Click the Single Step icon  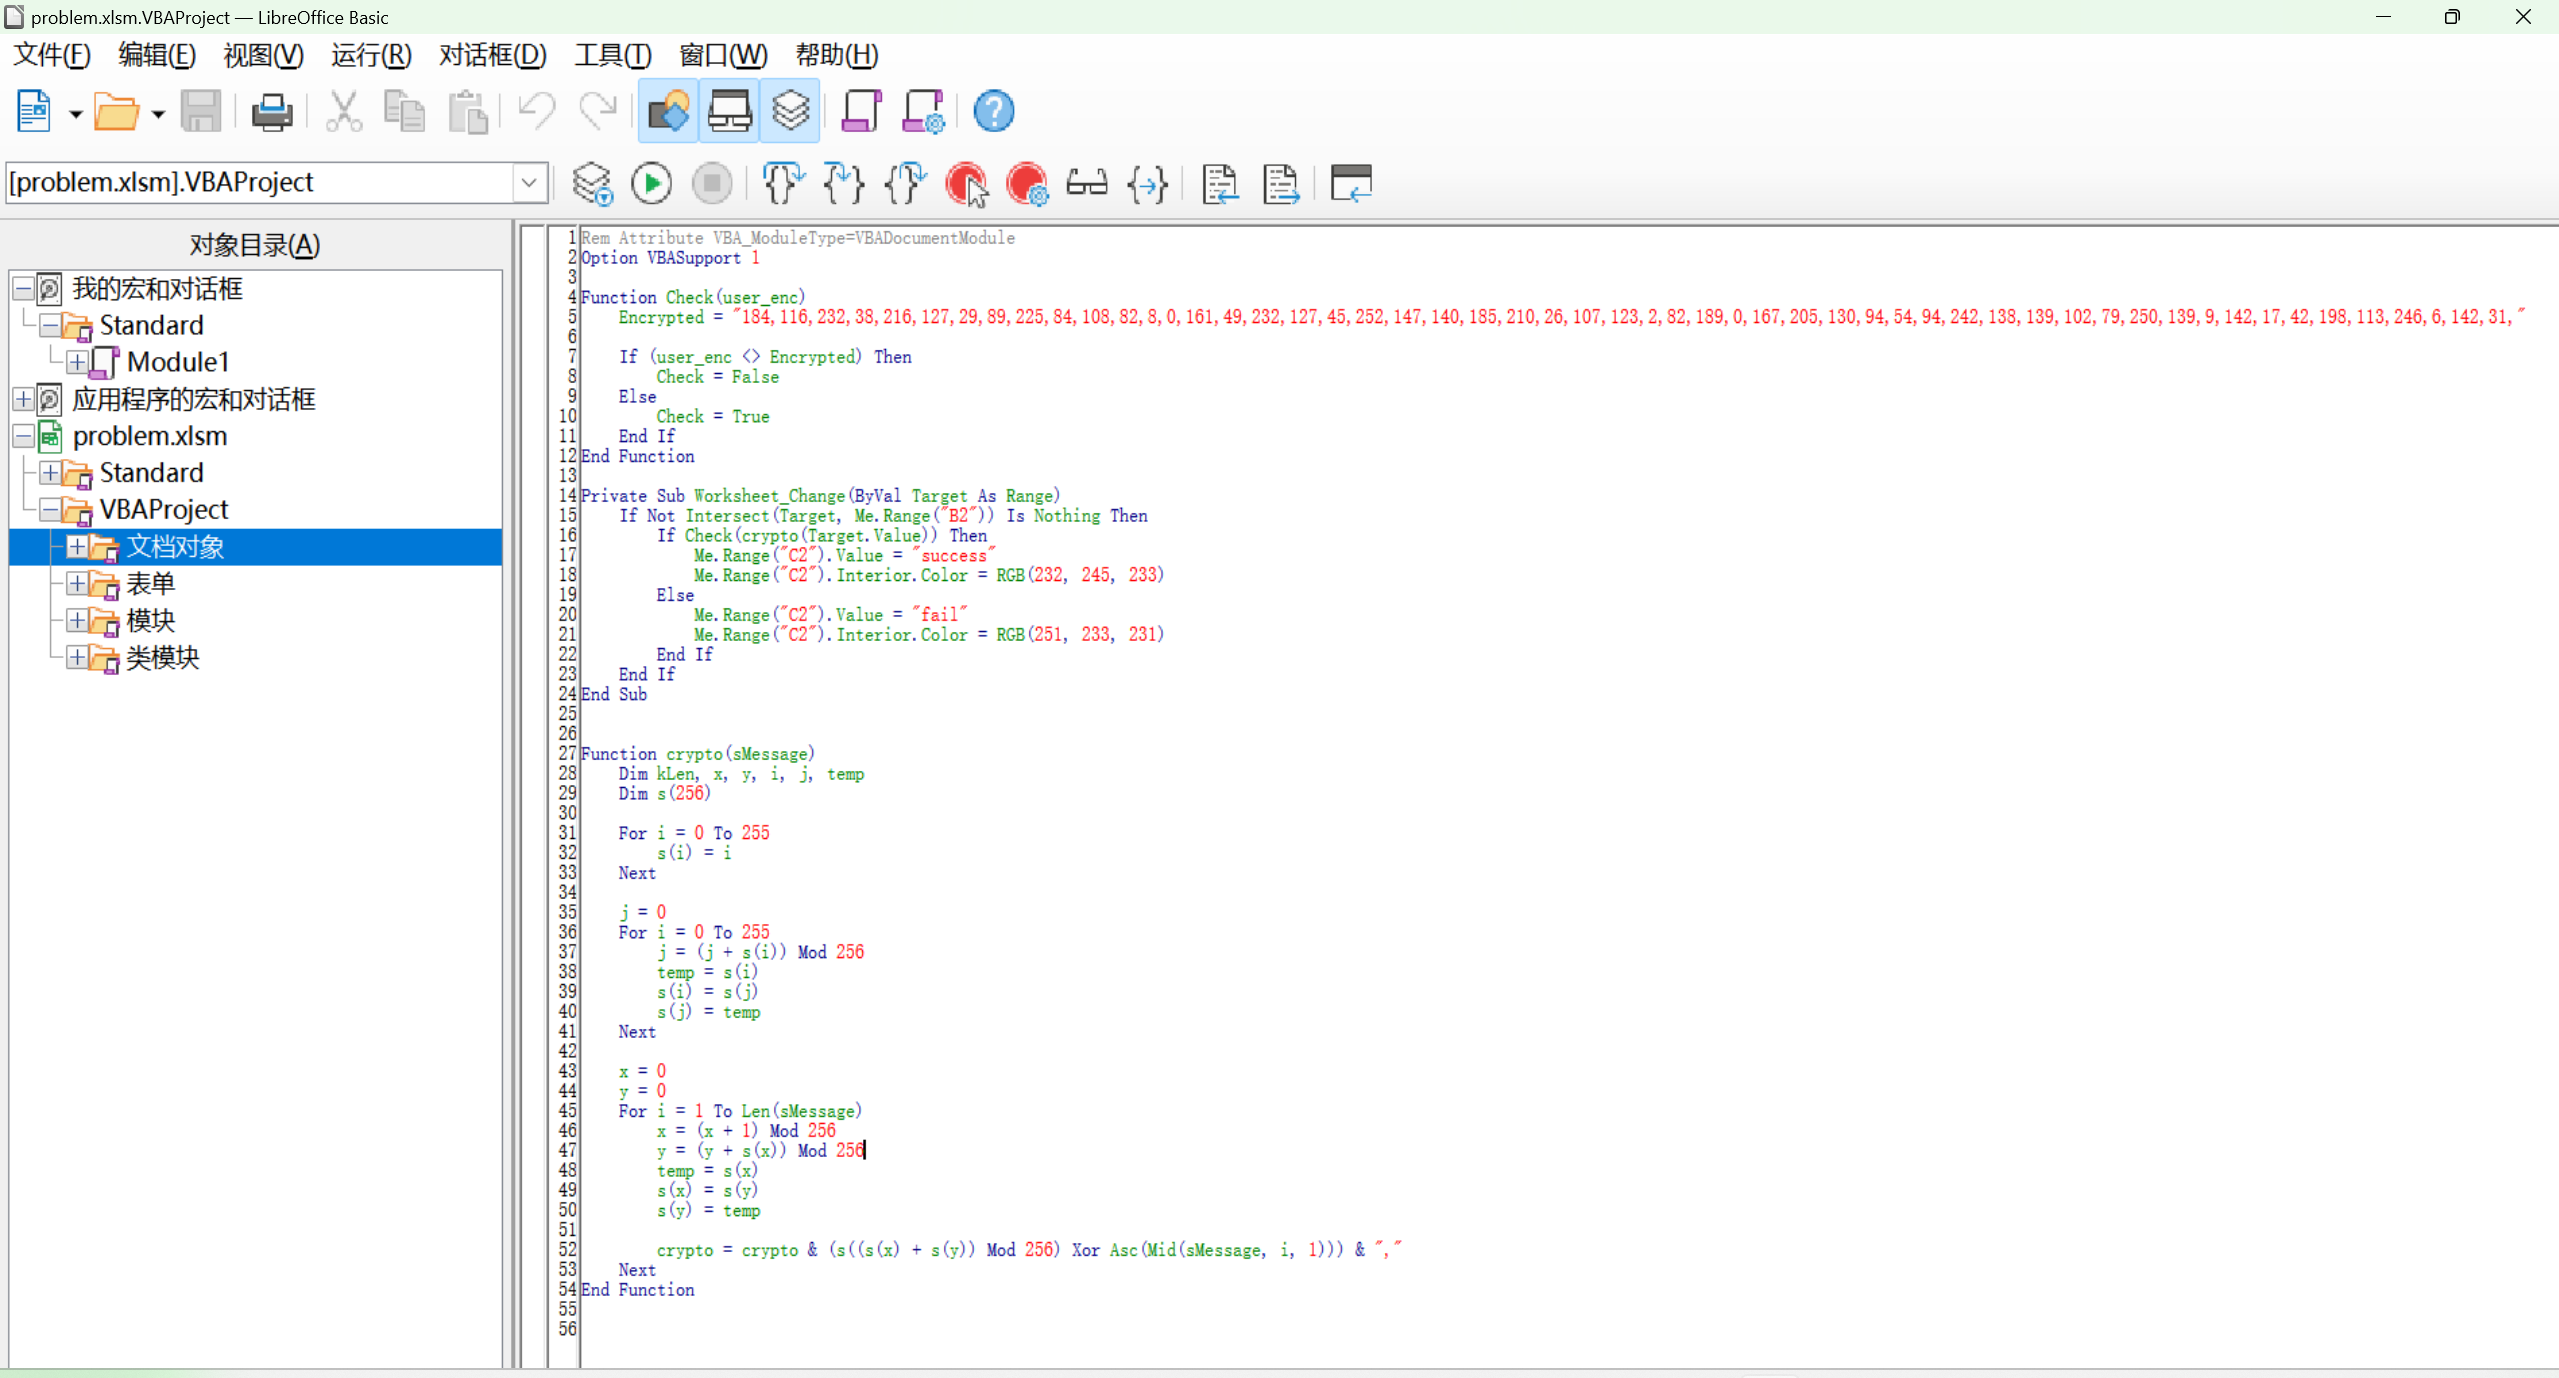click(x=843, y=184)
